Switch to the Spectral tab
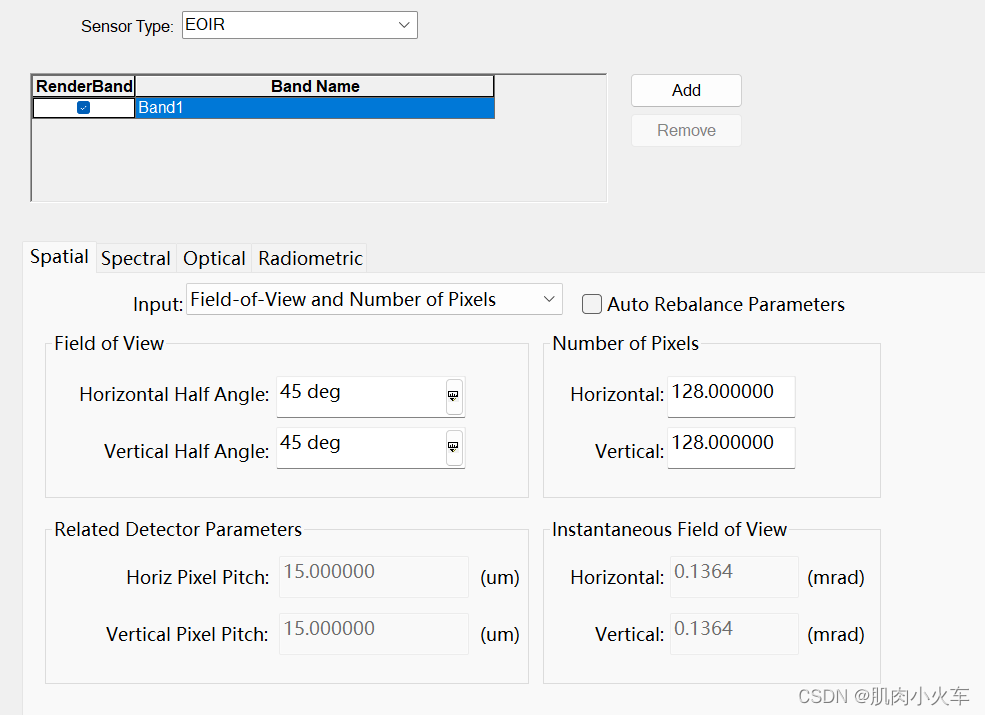This screenshot has height=715, width=985. tap(136, 258)
